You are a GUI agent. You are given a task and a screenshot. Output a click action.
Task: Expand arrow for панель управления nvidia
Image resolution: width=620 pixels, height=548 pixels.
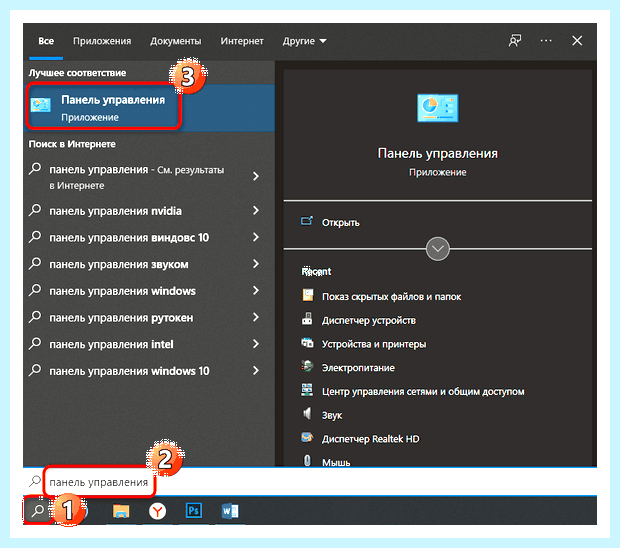[256, 210]
